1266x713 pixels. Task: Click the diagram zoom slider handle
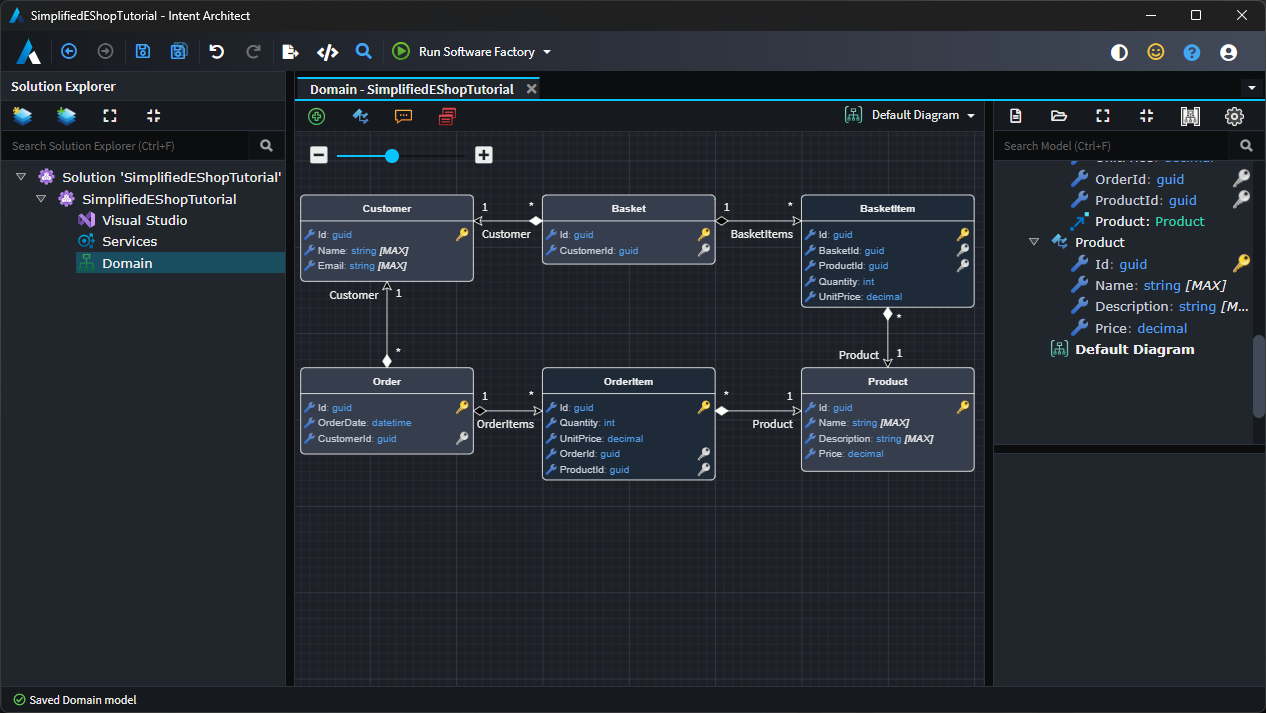pyautogui.click(x=392, y=155)
